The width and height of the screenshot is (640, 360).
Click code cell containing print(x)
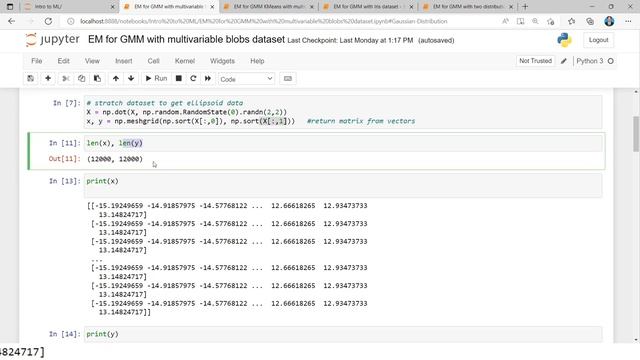click(343, 185)
